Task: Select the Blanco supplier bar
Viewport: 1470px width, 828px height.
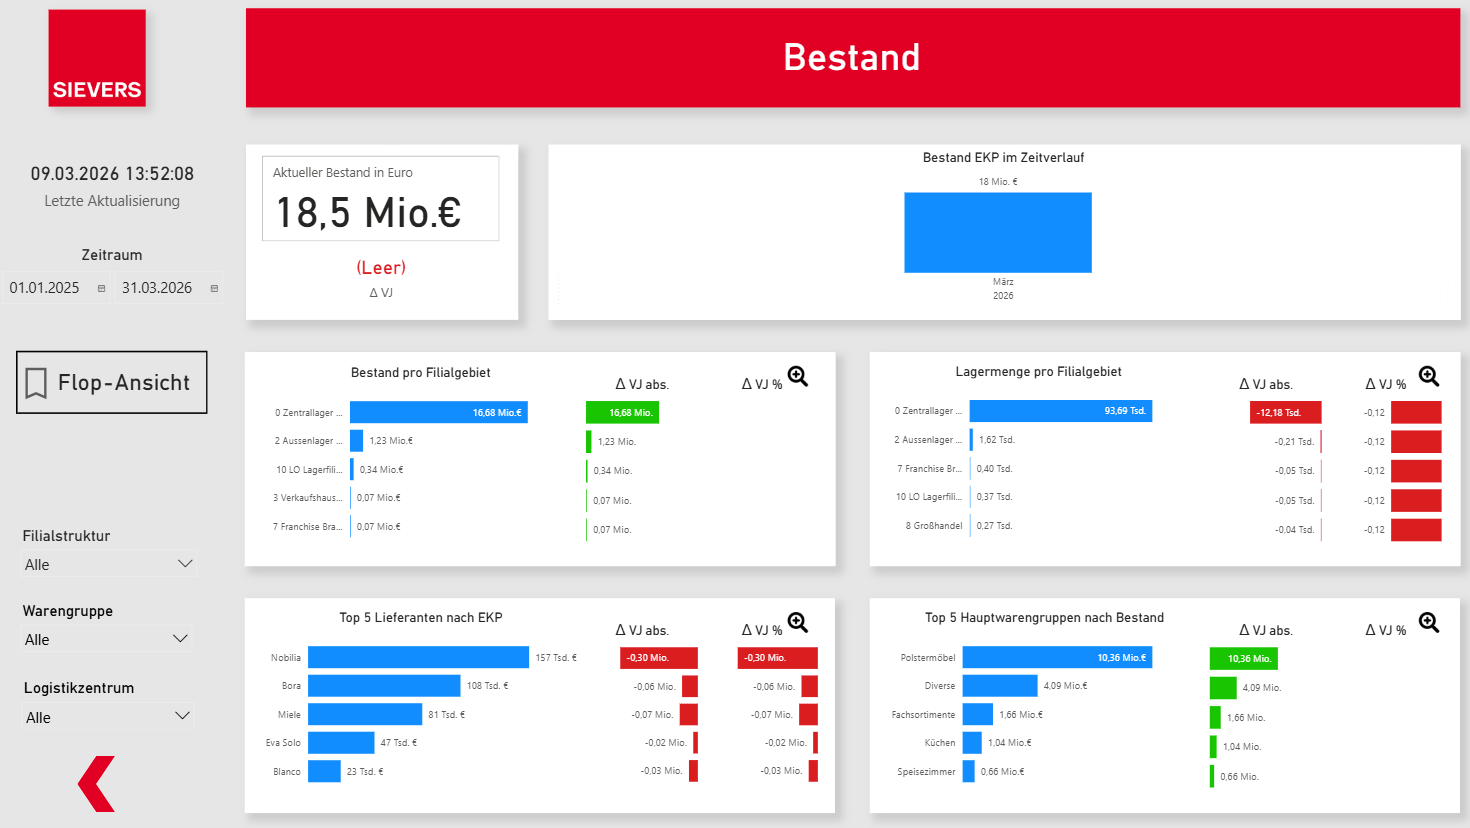Action: pos(324,772)
